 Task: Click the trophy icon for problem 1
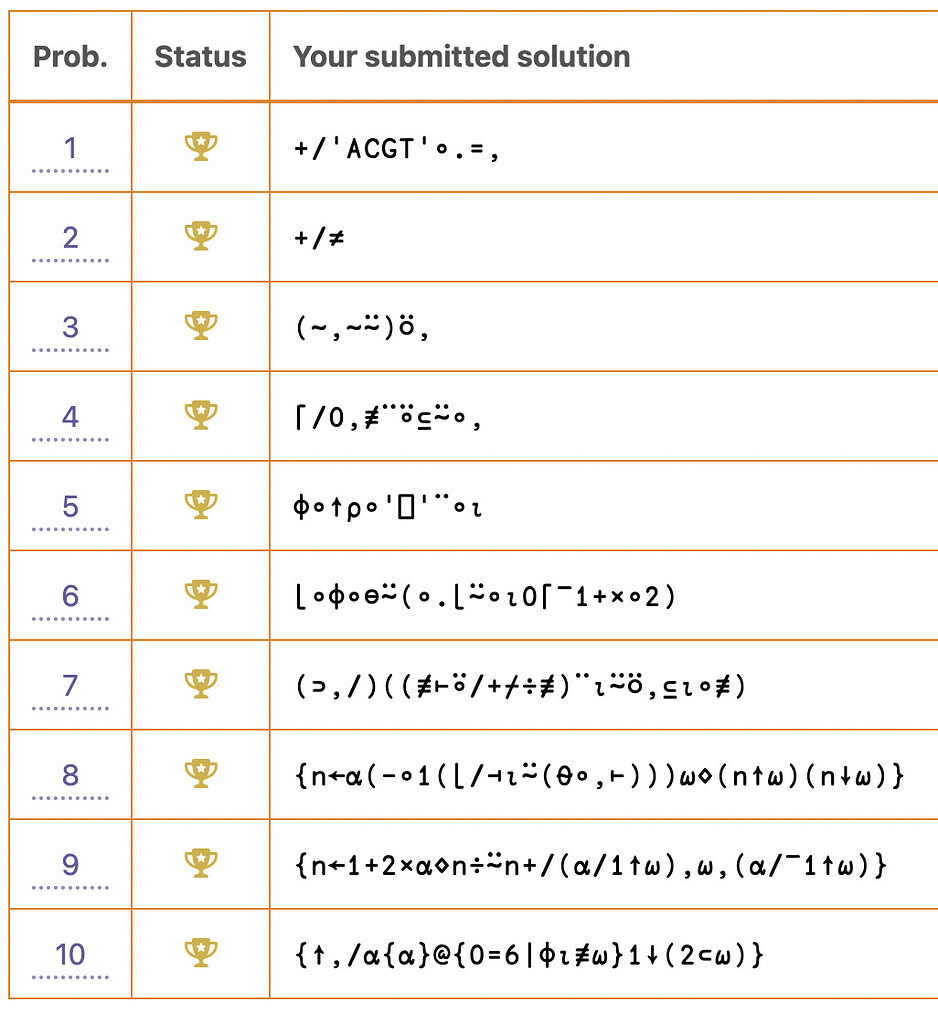[x=199, y=146]
